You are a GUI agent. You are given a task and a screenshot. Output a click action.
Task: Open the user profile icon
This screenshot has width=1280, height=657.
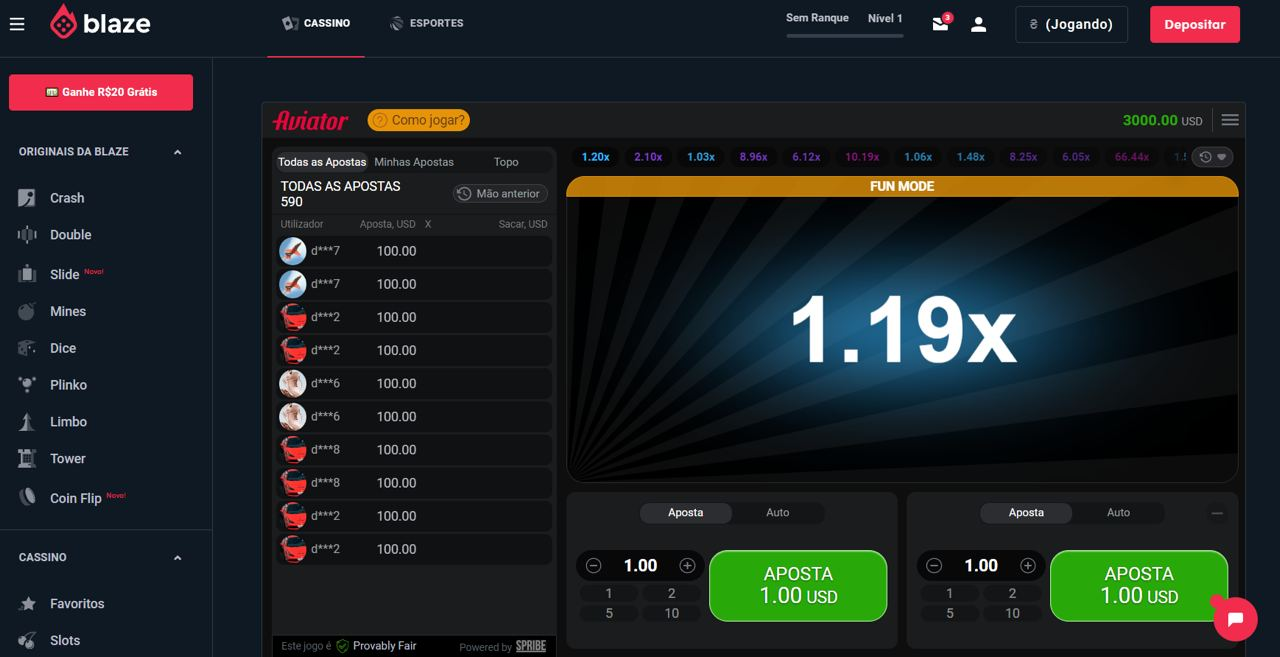(979, 24)
